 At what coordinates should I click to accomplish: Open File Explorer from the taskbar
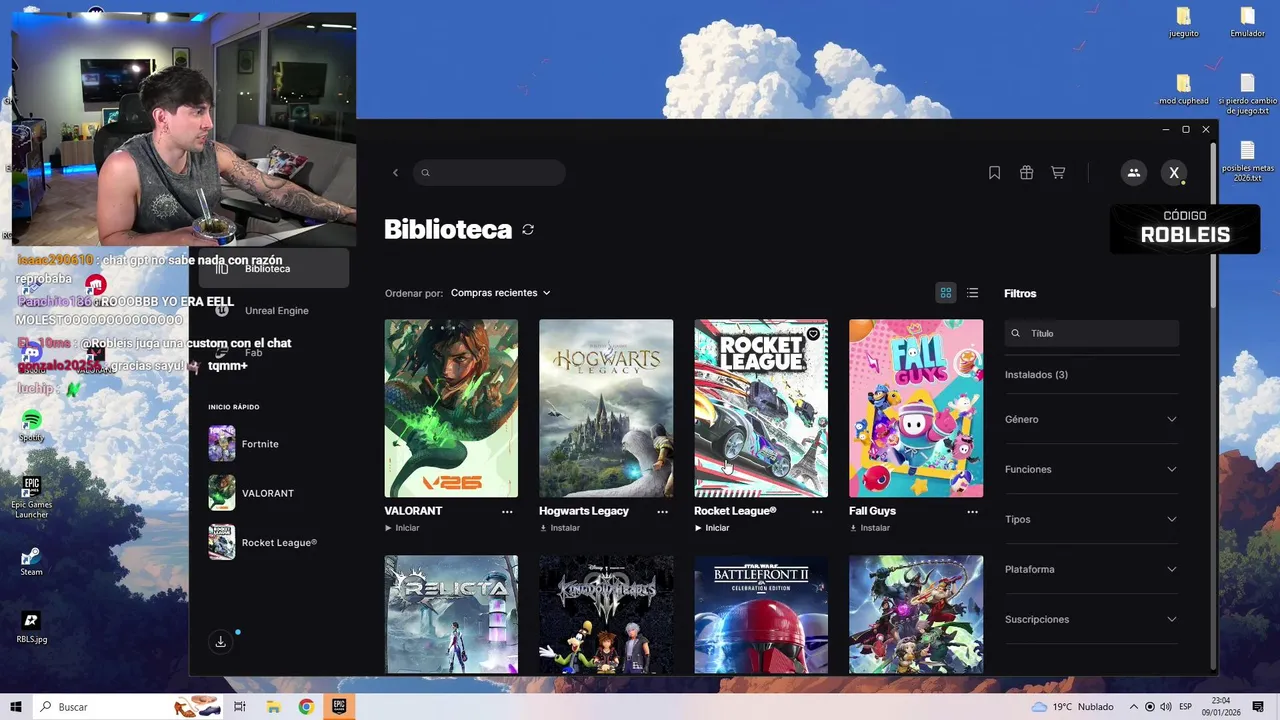coord(273,707)
